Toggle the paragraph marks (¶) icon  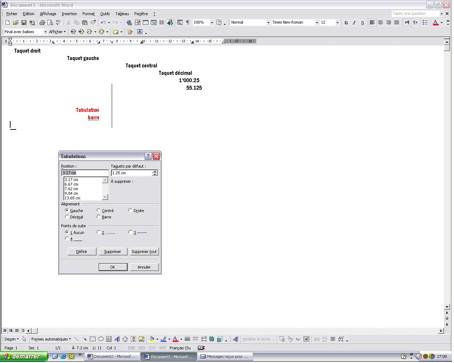pyautogui.click(x=188, y=22)
